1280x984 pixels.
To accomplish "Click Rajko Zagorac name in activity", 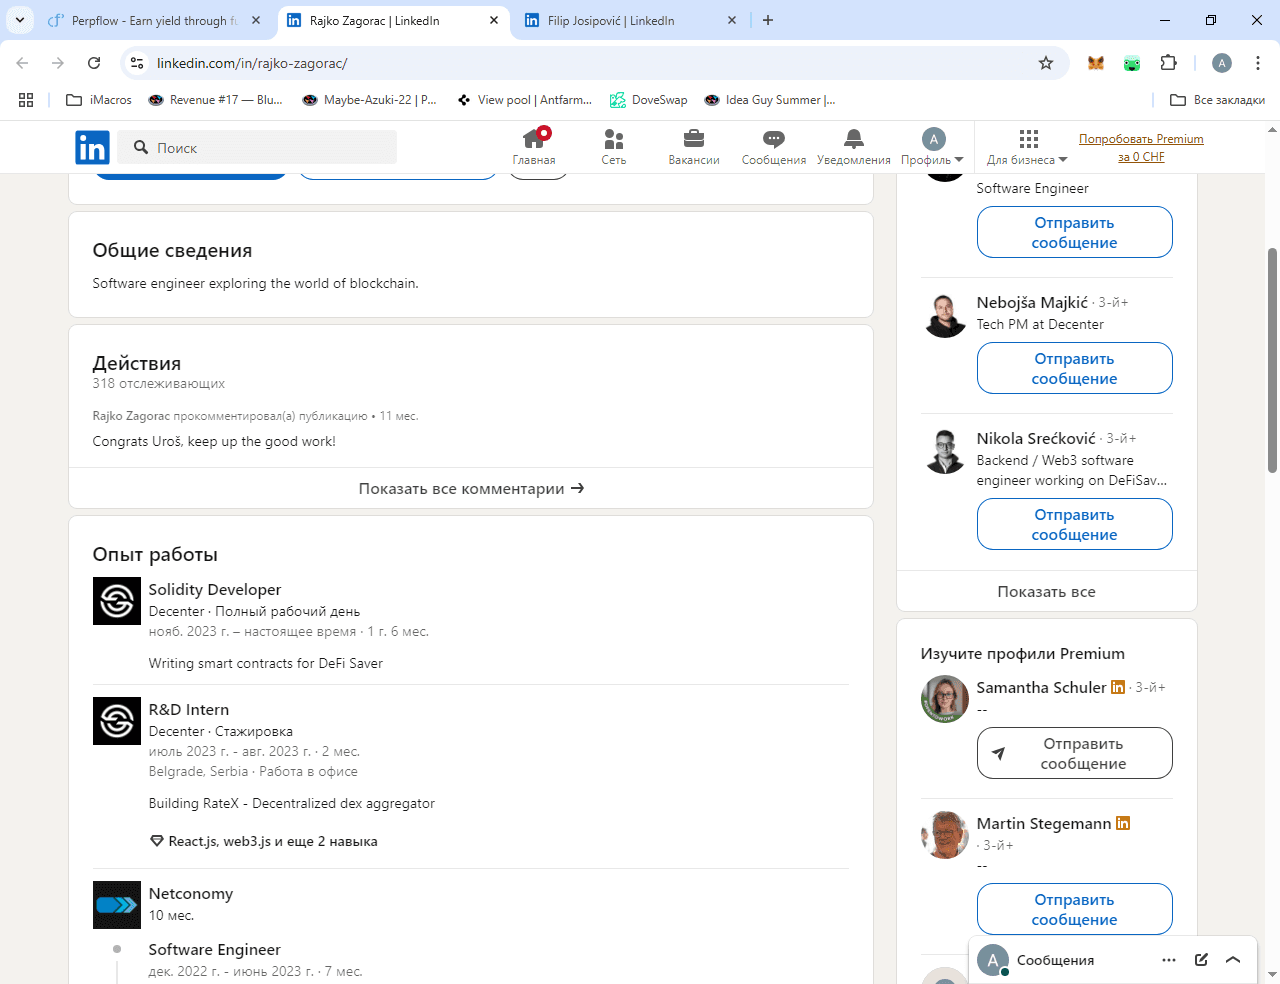I will tap(131, 416).
